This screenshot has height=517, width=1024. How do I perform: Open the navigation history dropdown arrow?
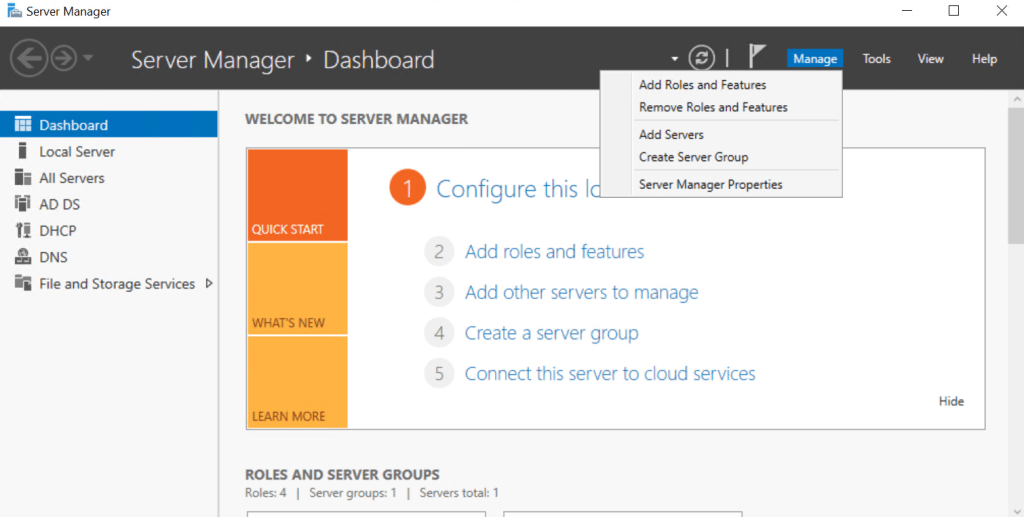point(88,59)
